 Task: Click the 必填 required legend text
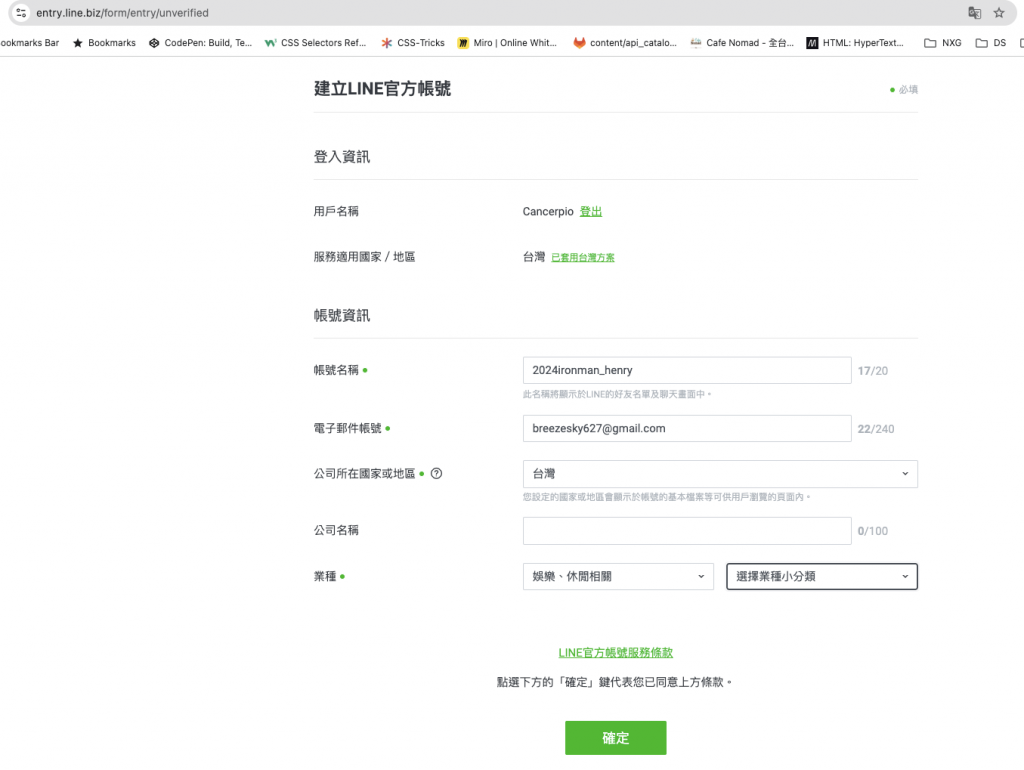[x=908, y=89]
